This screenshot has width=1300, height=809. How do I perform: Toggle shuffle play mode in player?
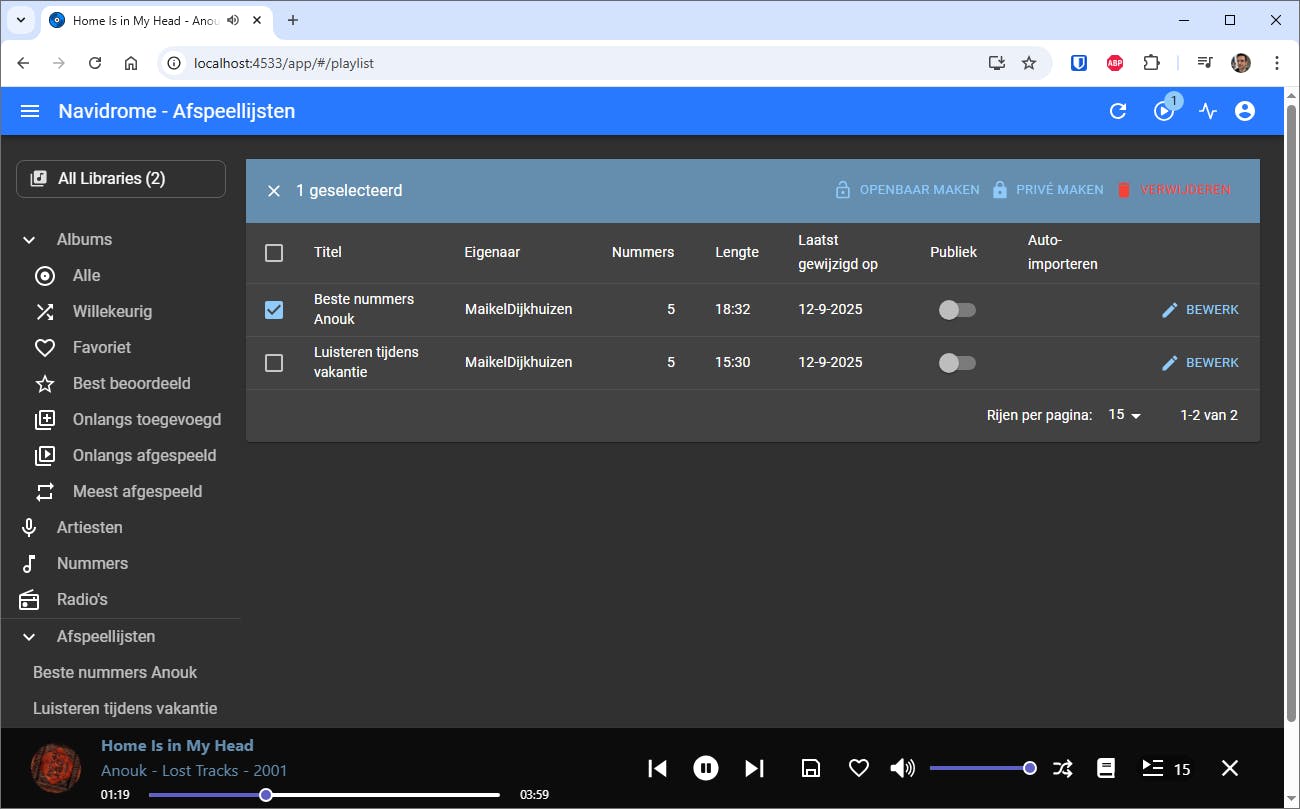tap(1062, 768)
